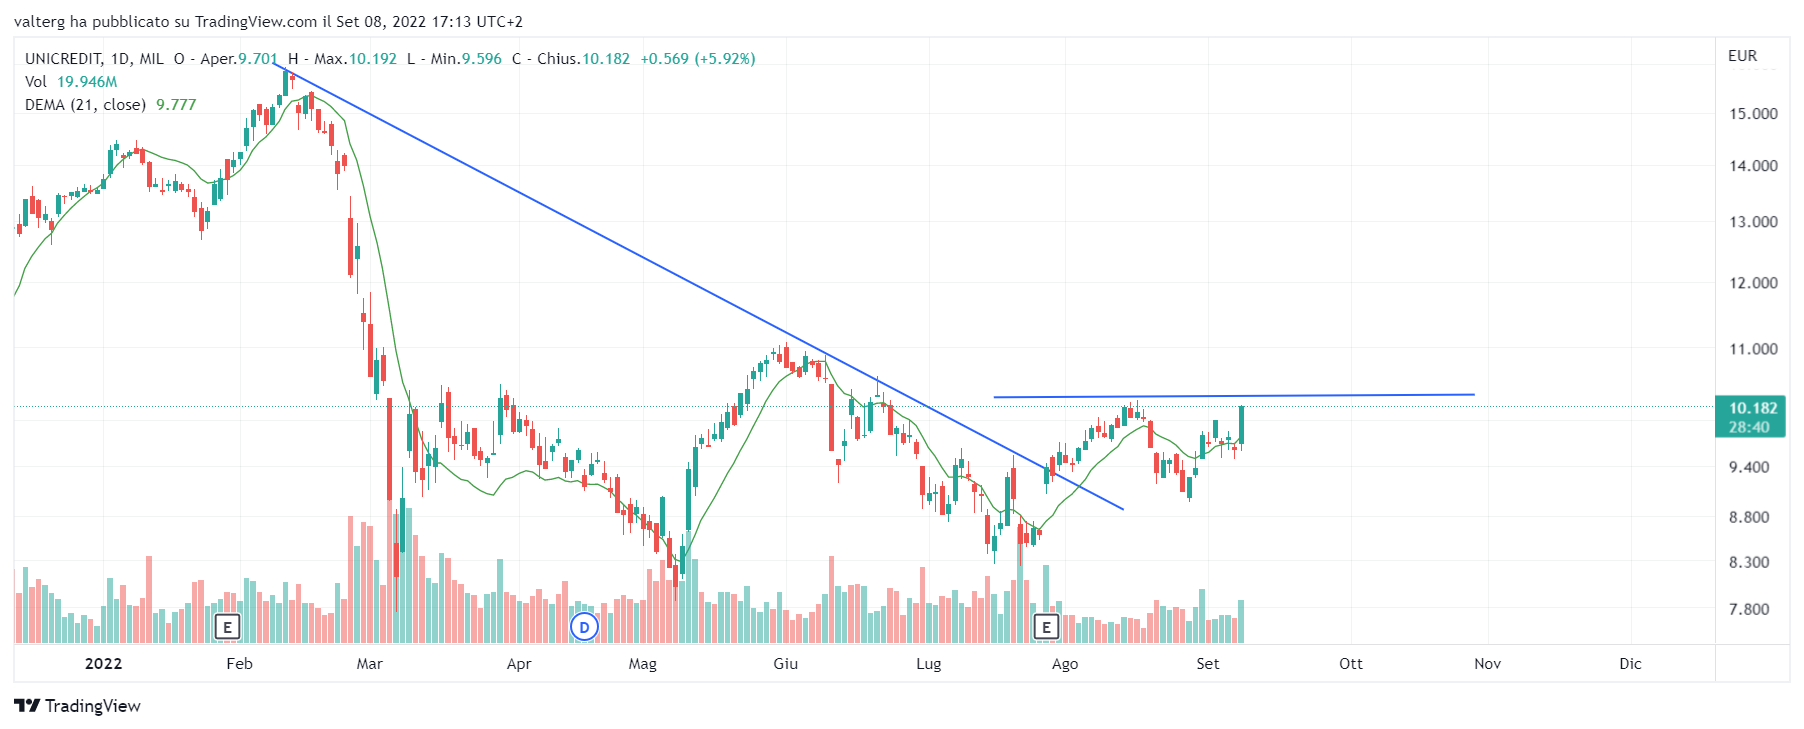1804x729 pixels.
Task: Click the Dic label on time axis
Action: [x=1630, y=664]
